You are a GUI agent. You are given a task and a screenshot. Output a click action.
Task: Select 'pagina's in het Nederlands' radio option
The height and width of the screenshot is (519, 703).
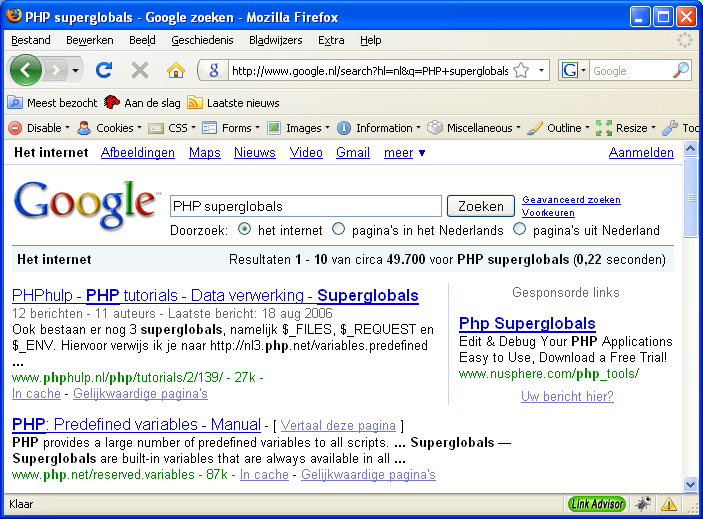[338, 230]
